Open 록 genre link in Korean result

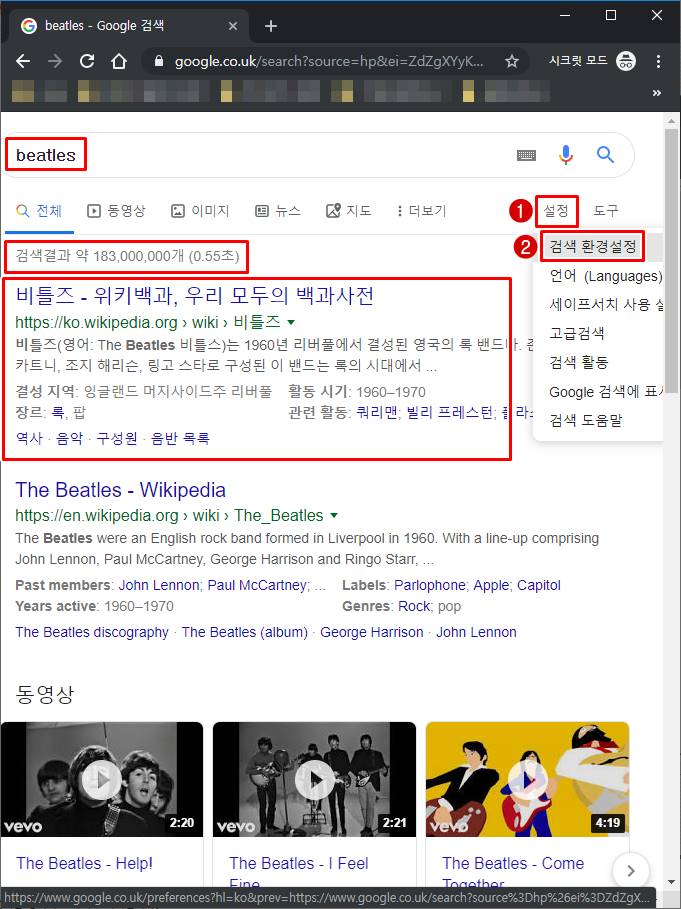[x=58, y=413]
